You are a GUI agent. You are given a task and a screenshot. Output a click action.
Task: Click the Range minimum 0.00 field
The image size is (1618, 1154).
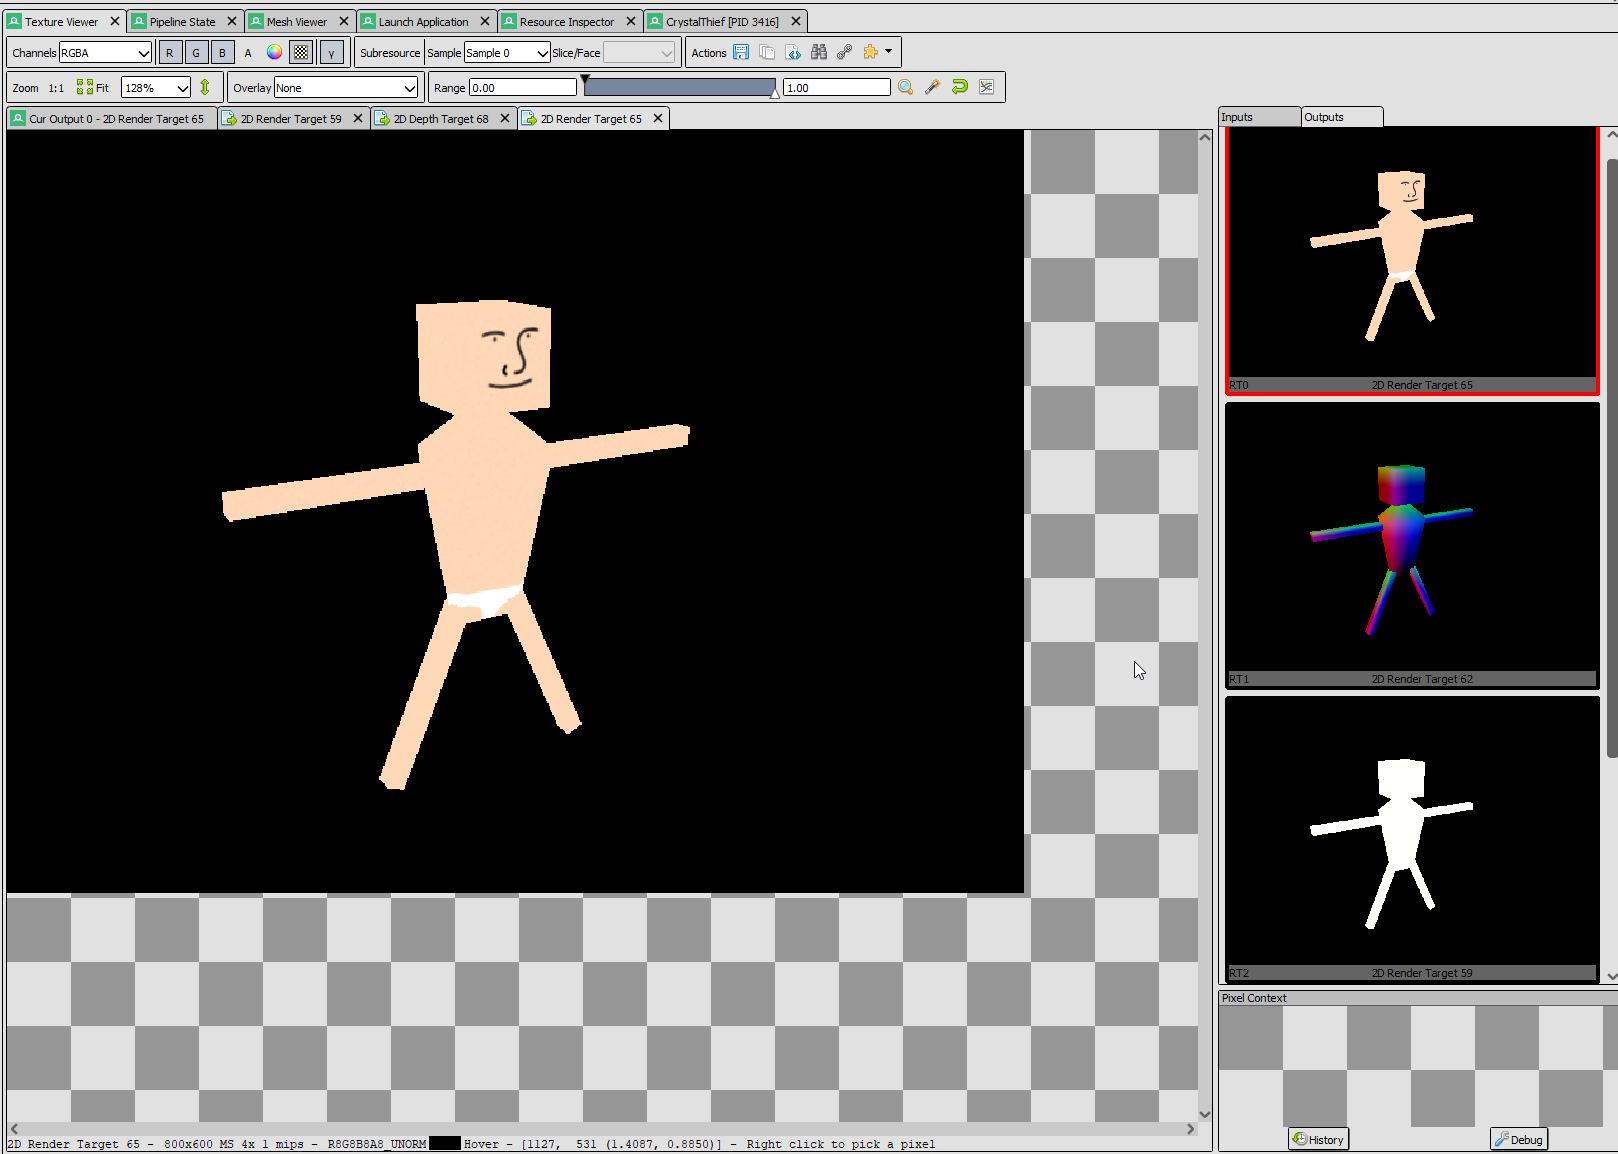click(523, 88)
